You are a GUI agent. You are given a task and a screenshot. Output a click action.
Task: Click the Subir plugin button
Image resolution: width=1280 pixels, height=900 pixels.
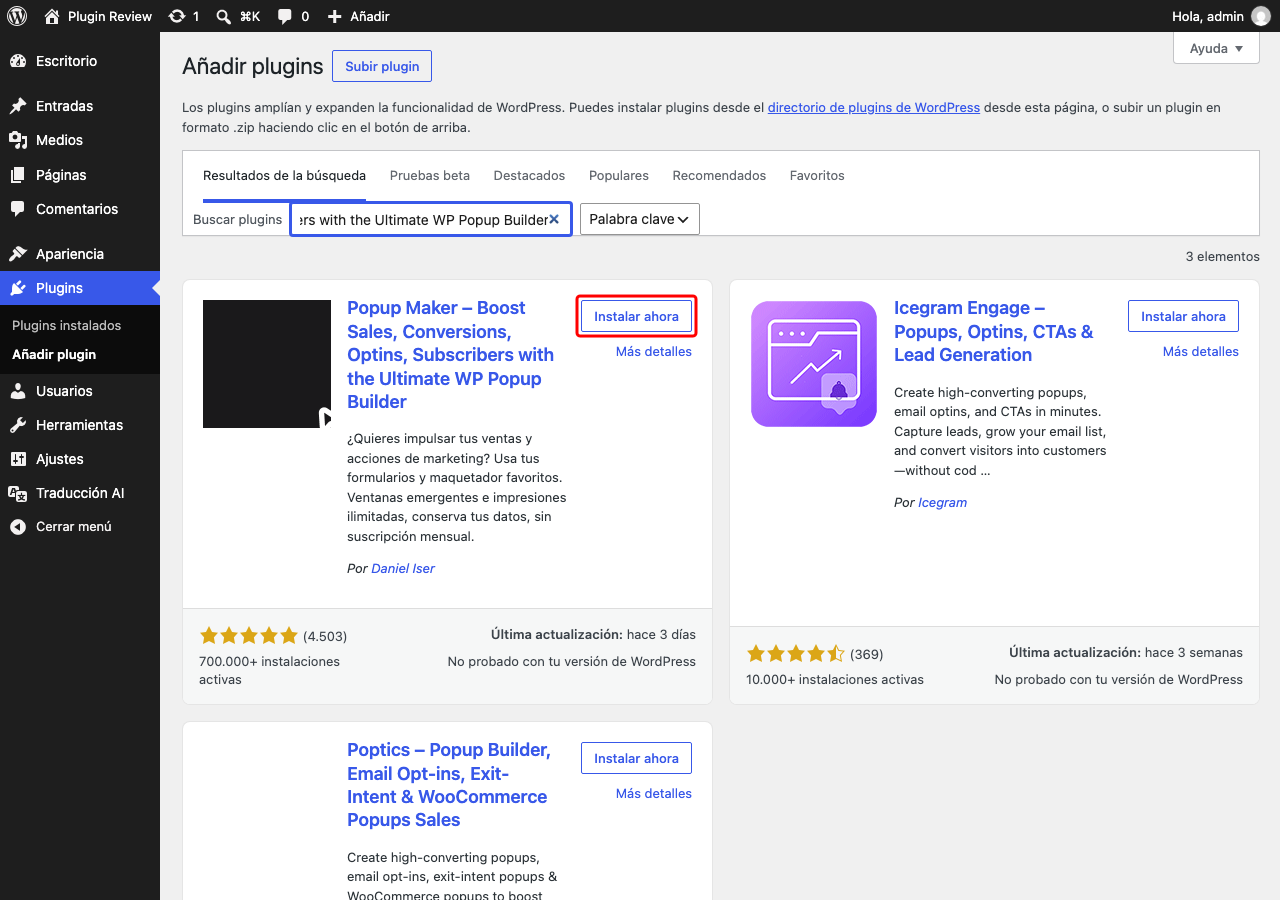(x=382, y=66)
